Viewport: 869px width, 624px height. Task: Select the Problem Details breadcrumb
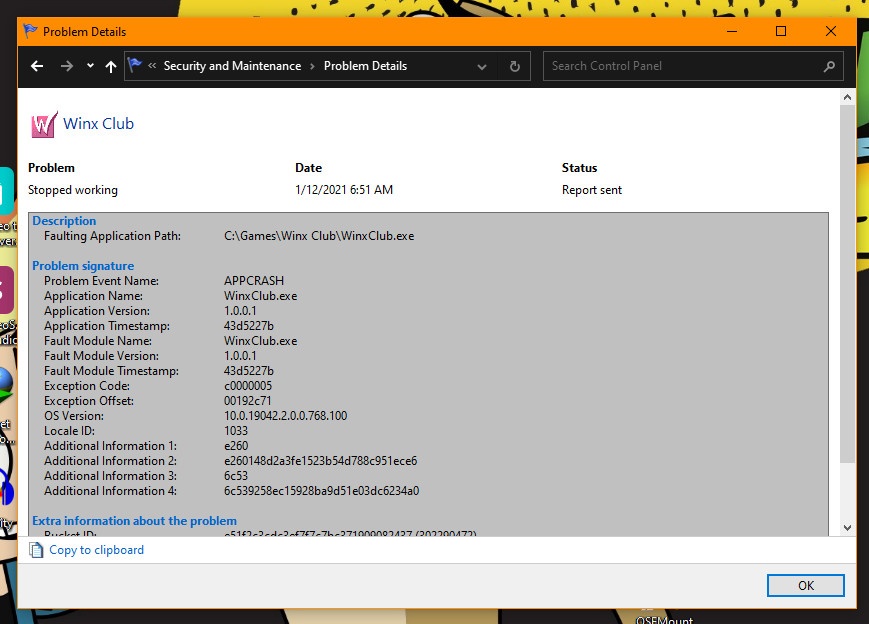click(365, 66)
